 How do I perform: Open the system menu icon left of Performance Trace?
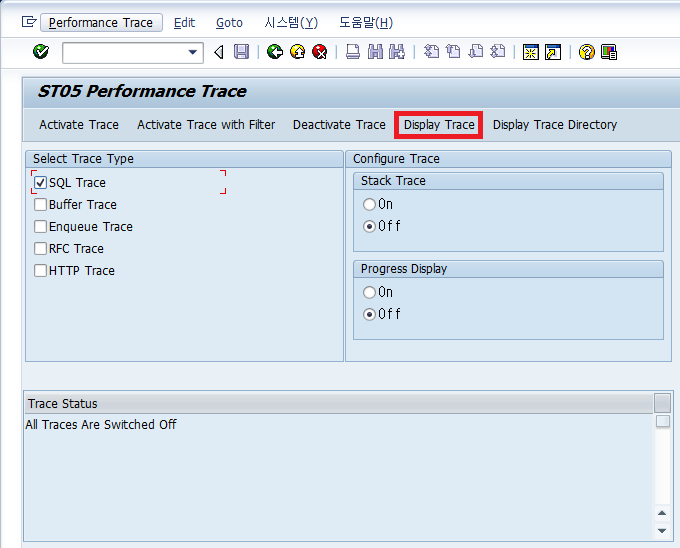click(x=29, y=22)
